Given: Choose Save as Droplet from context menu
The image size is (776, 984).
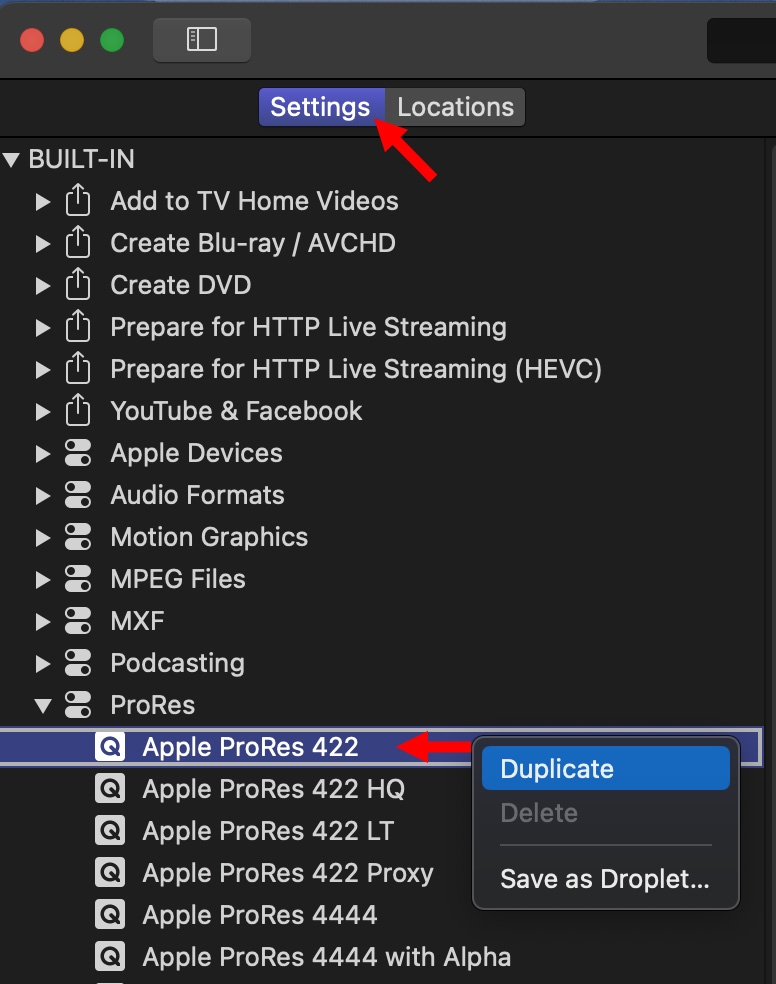Looking at the screenshot, I should pos(605,879).
